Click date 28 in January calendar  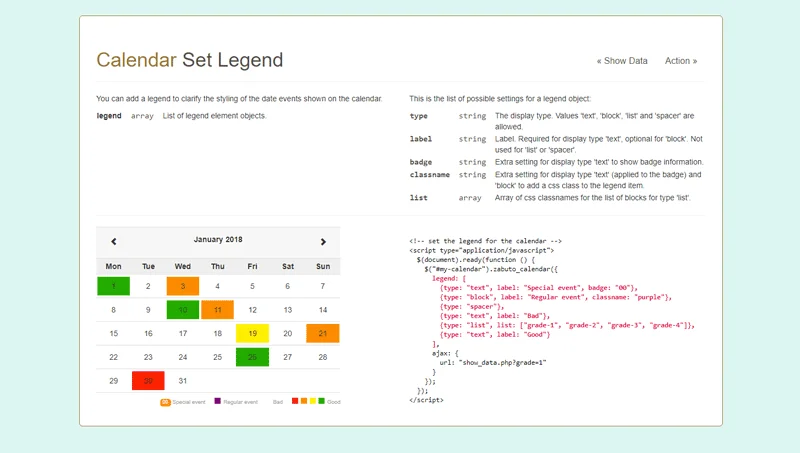tap(322, 357)
